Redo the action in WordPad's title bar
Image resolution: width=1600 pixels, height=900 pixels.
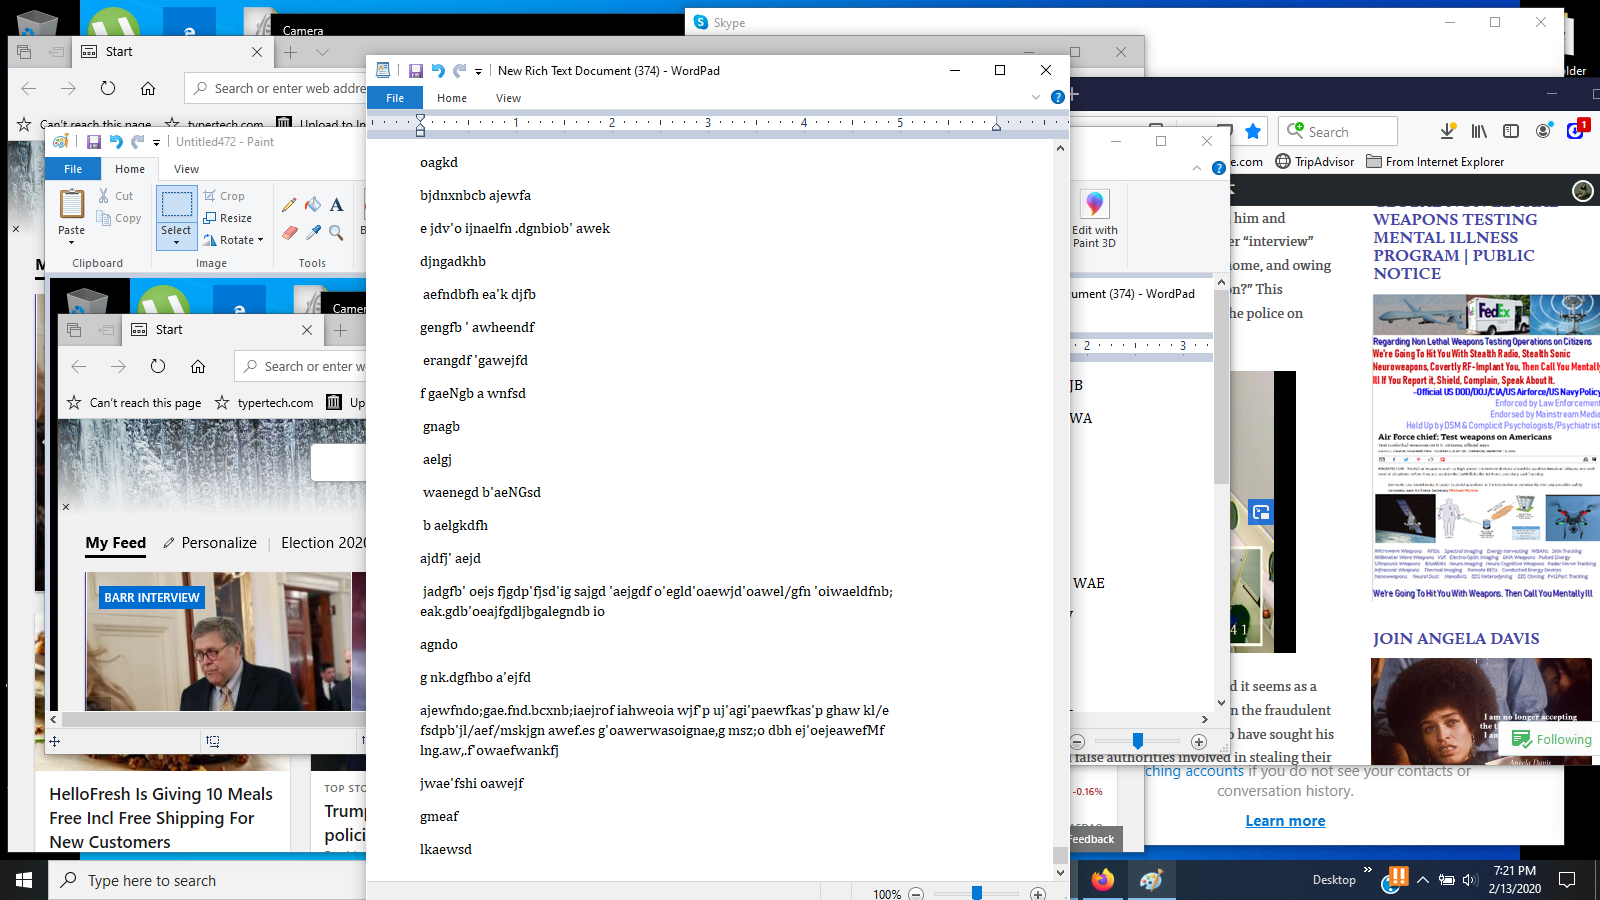(459, 71)
